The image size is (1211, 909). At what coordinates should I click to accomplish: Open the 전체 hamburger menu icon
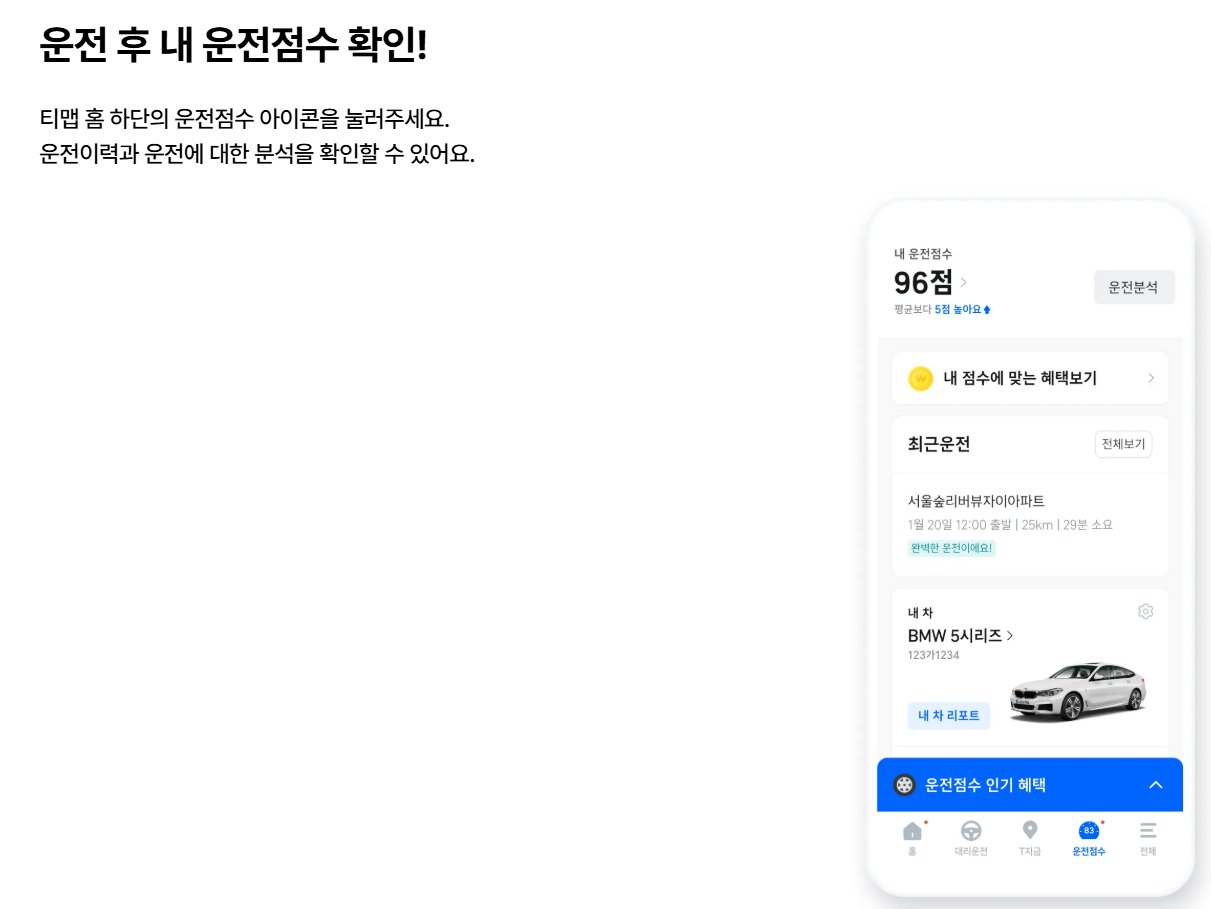[x=1146, y=830]
